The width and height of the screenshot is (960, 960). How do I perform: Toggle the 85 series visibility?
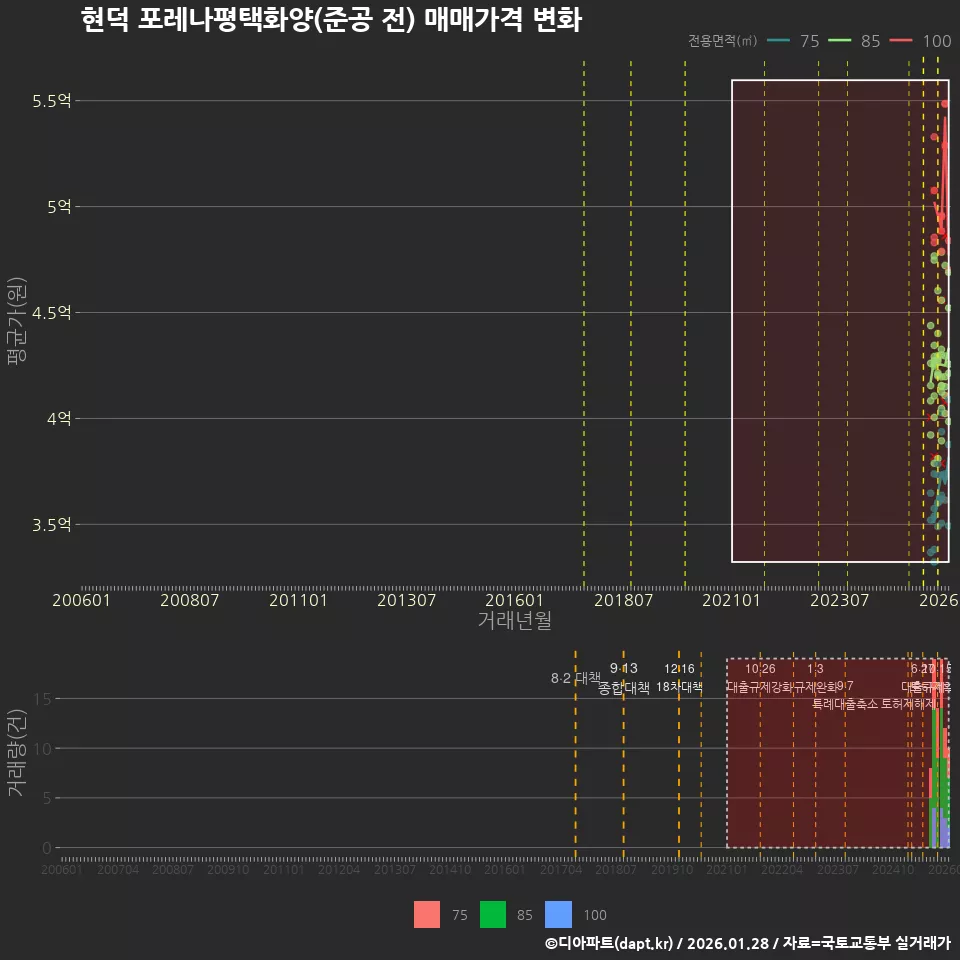pyautogui.click(x=868, y=42)
